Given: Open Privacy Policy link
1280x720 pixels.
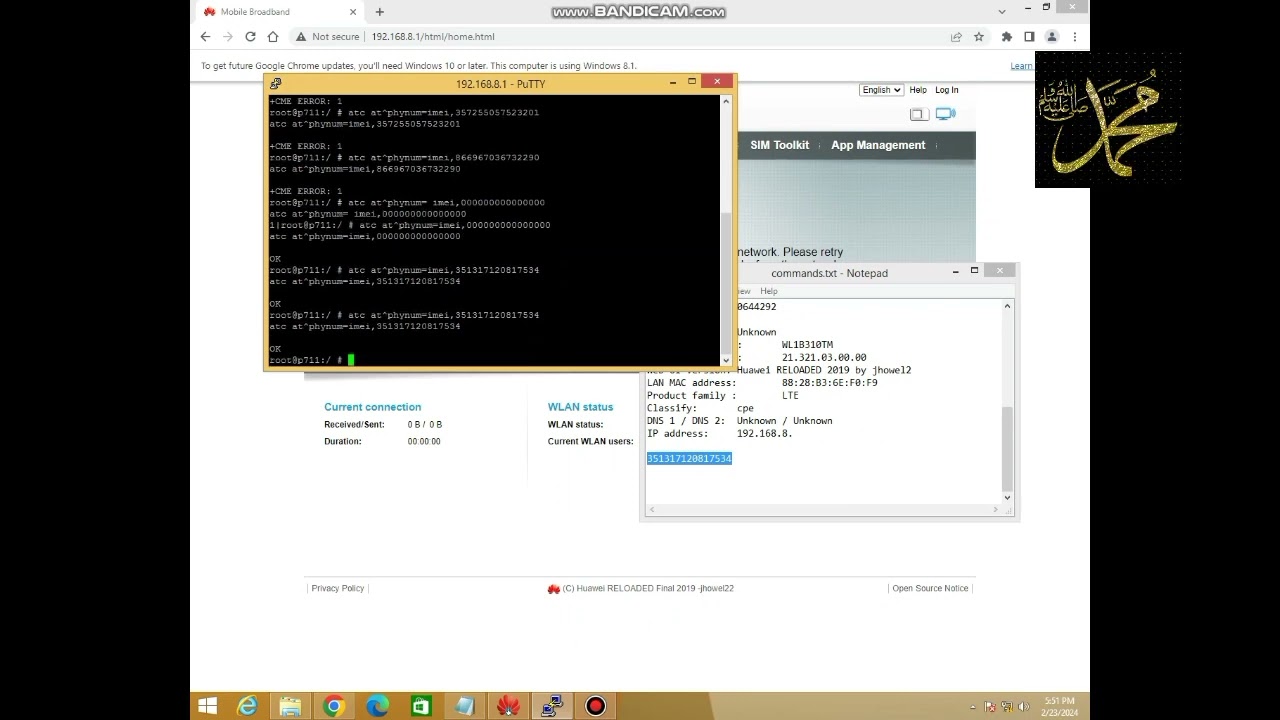Looking at the screenshot, I should click(338, 588).
